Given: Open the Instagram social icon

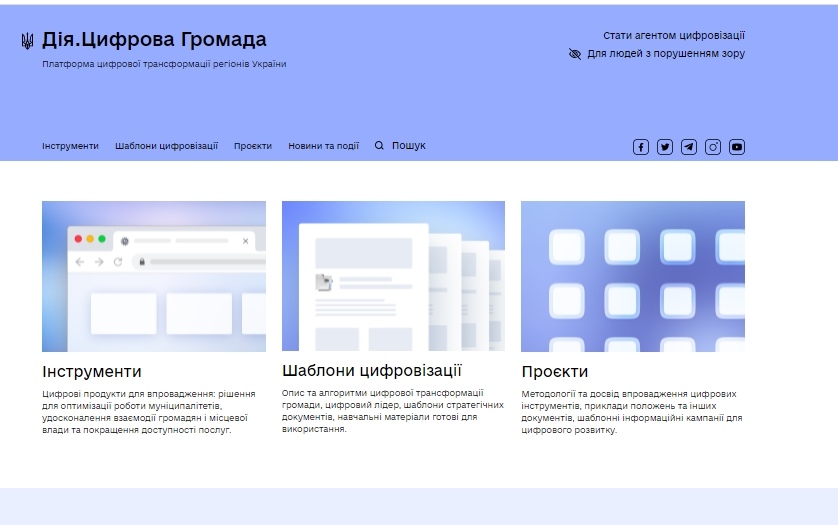Looking at the screenshot, I should (713, 147).
